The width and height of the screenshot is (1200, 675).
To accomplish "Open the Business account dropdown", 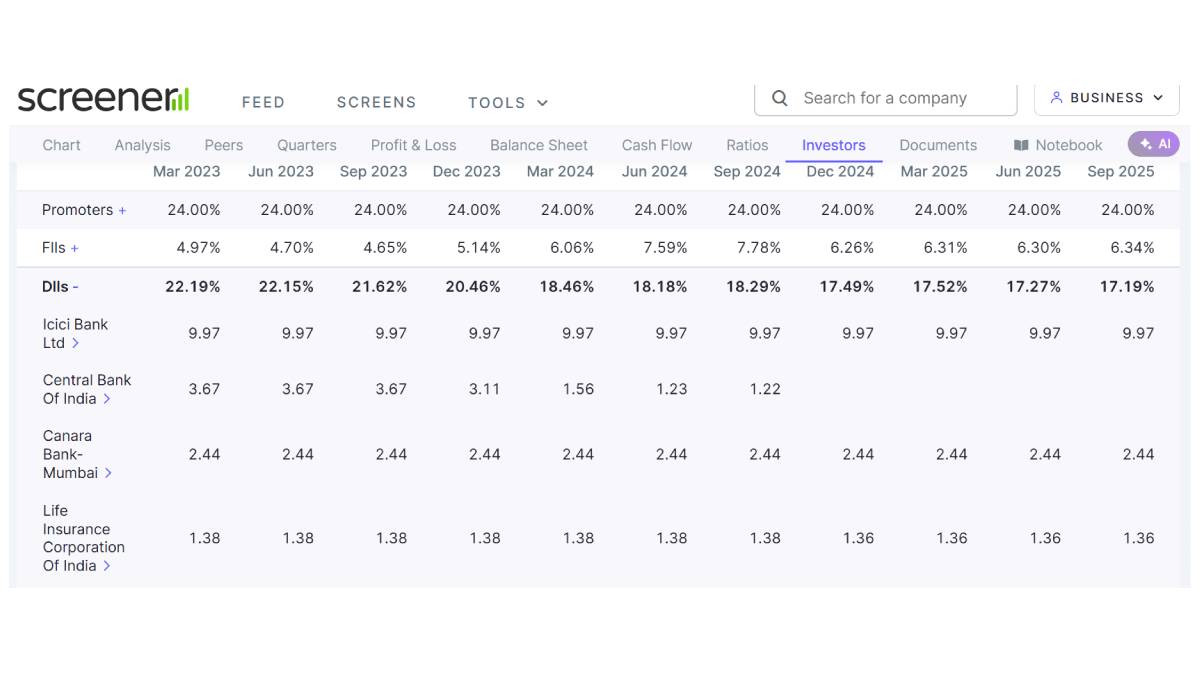I will (x=1106, y=98).
